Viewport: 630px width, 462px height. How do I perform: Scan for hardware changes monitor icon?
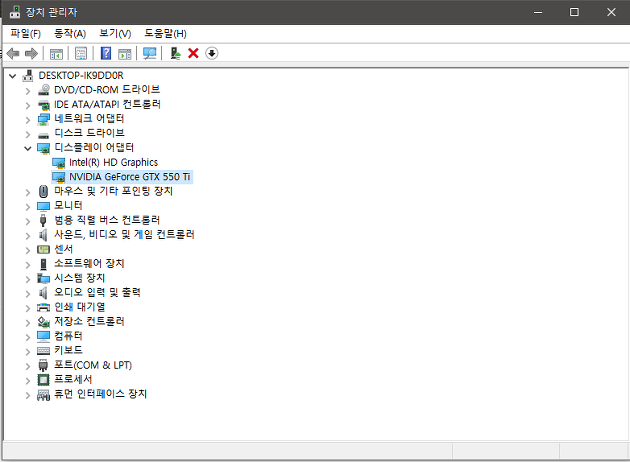(149, 53)
